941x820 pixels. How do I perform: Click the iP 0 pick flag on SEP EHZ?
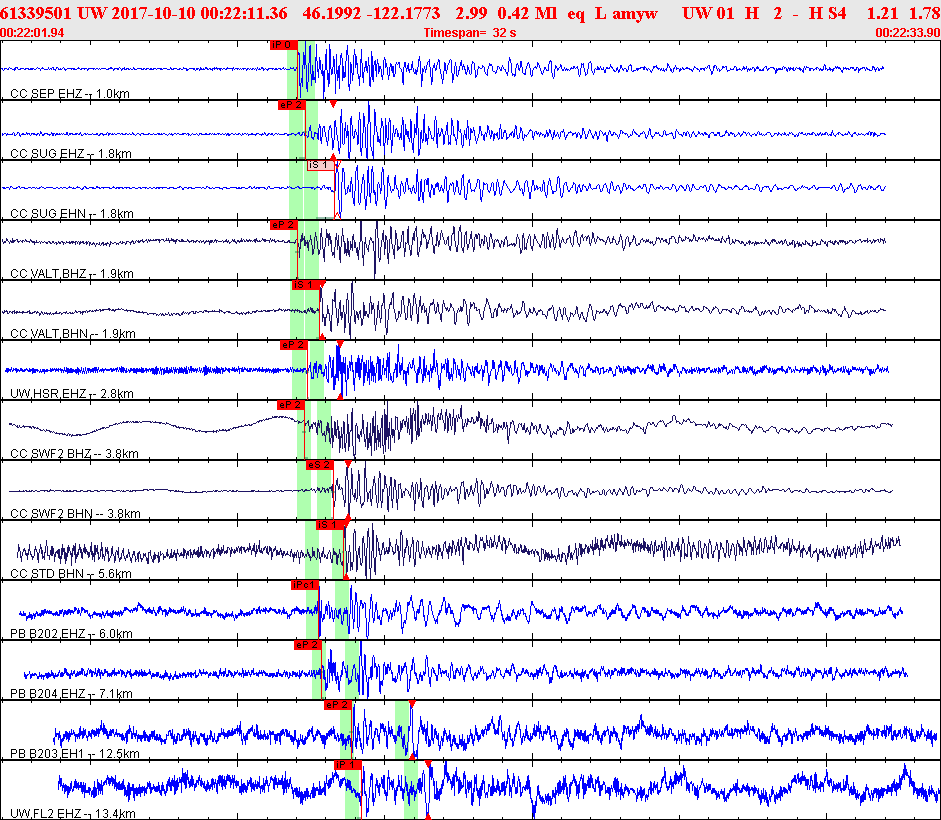pos(283,45)
